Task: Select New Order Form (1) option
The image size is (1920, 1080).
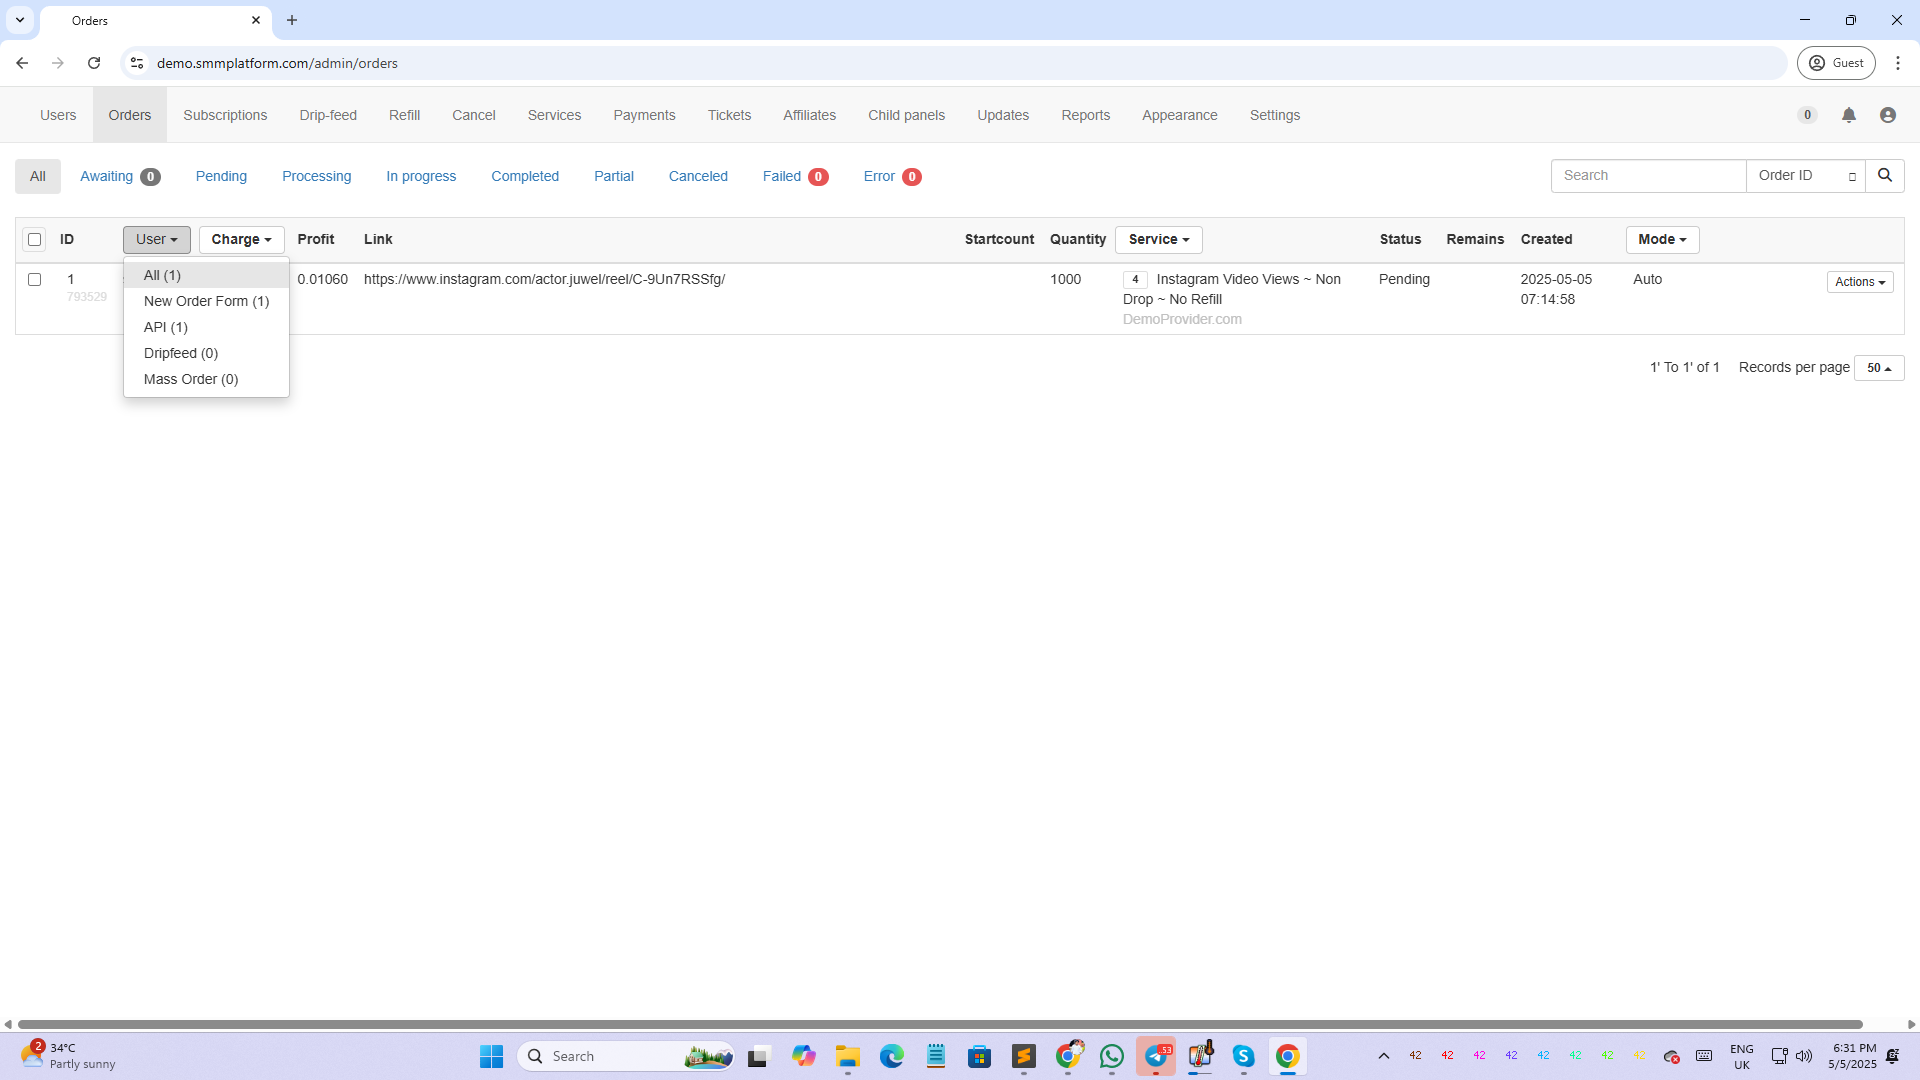Action: [206, 301]
